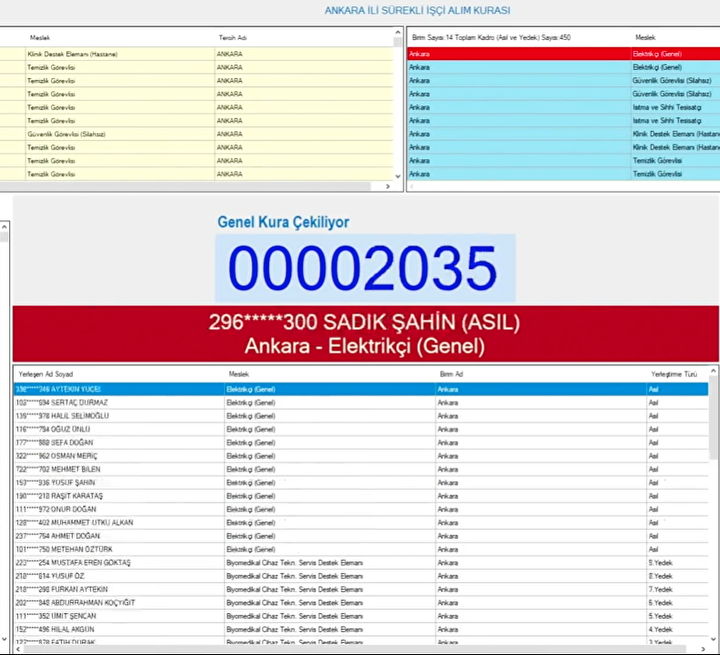Viewport: 720px width, 655px height.
Task: Select the 'OĞUZ ÜNLÜ' row
Action: tap(361, 429)
